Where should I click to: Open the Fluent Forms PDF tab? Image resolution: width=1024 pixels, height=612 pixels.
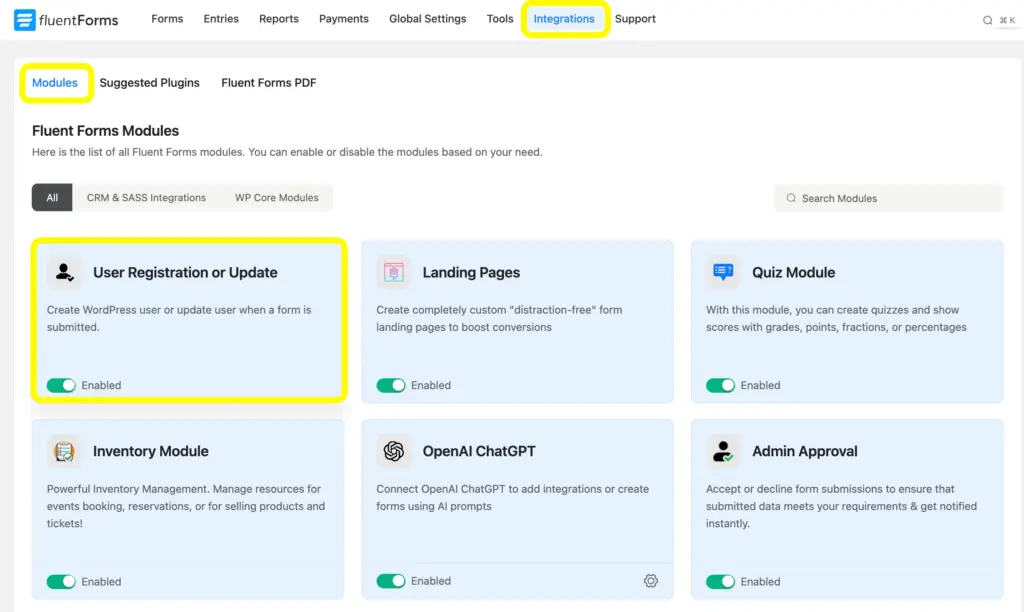[268, 83]
